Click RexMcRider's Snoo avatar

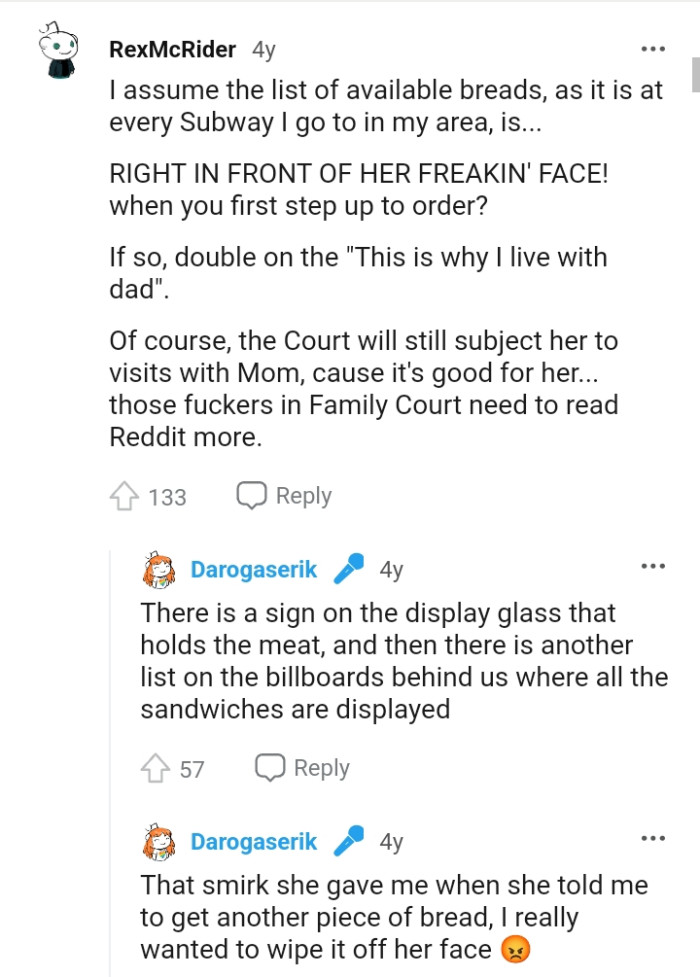(59, 54)
